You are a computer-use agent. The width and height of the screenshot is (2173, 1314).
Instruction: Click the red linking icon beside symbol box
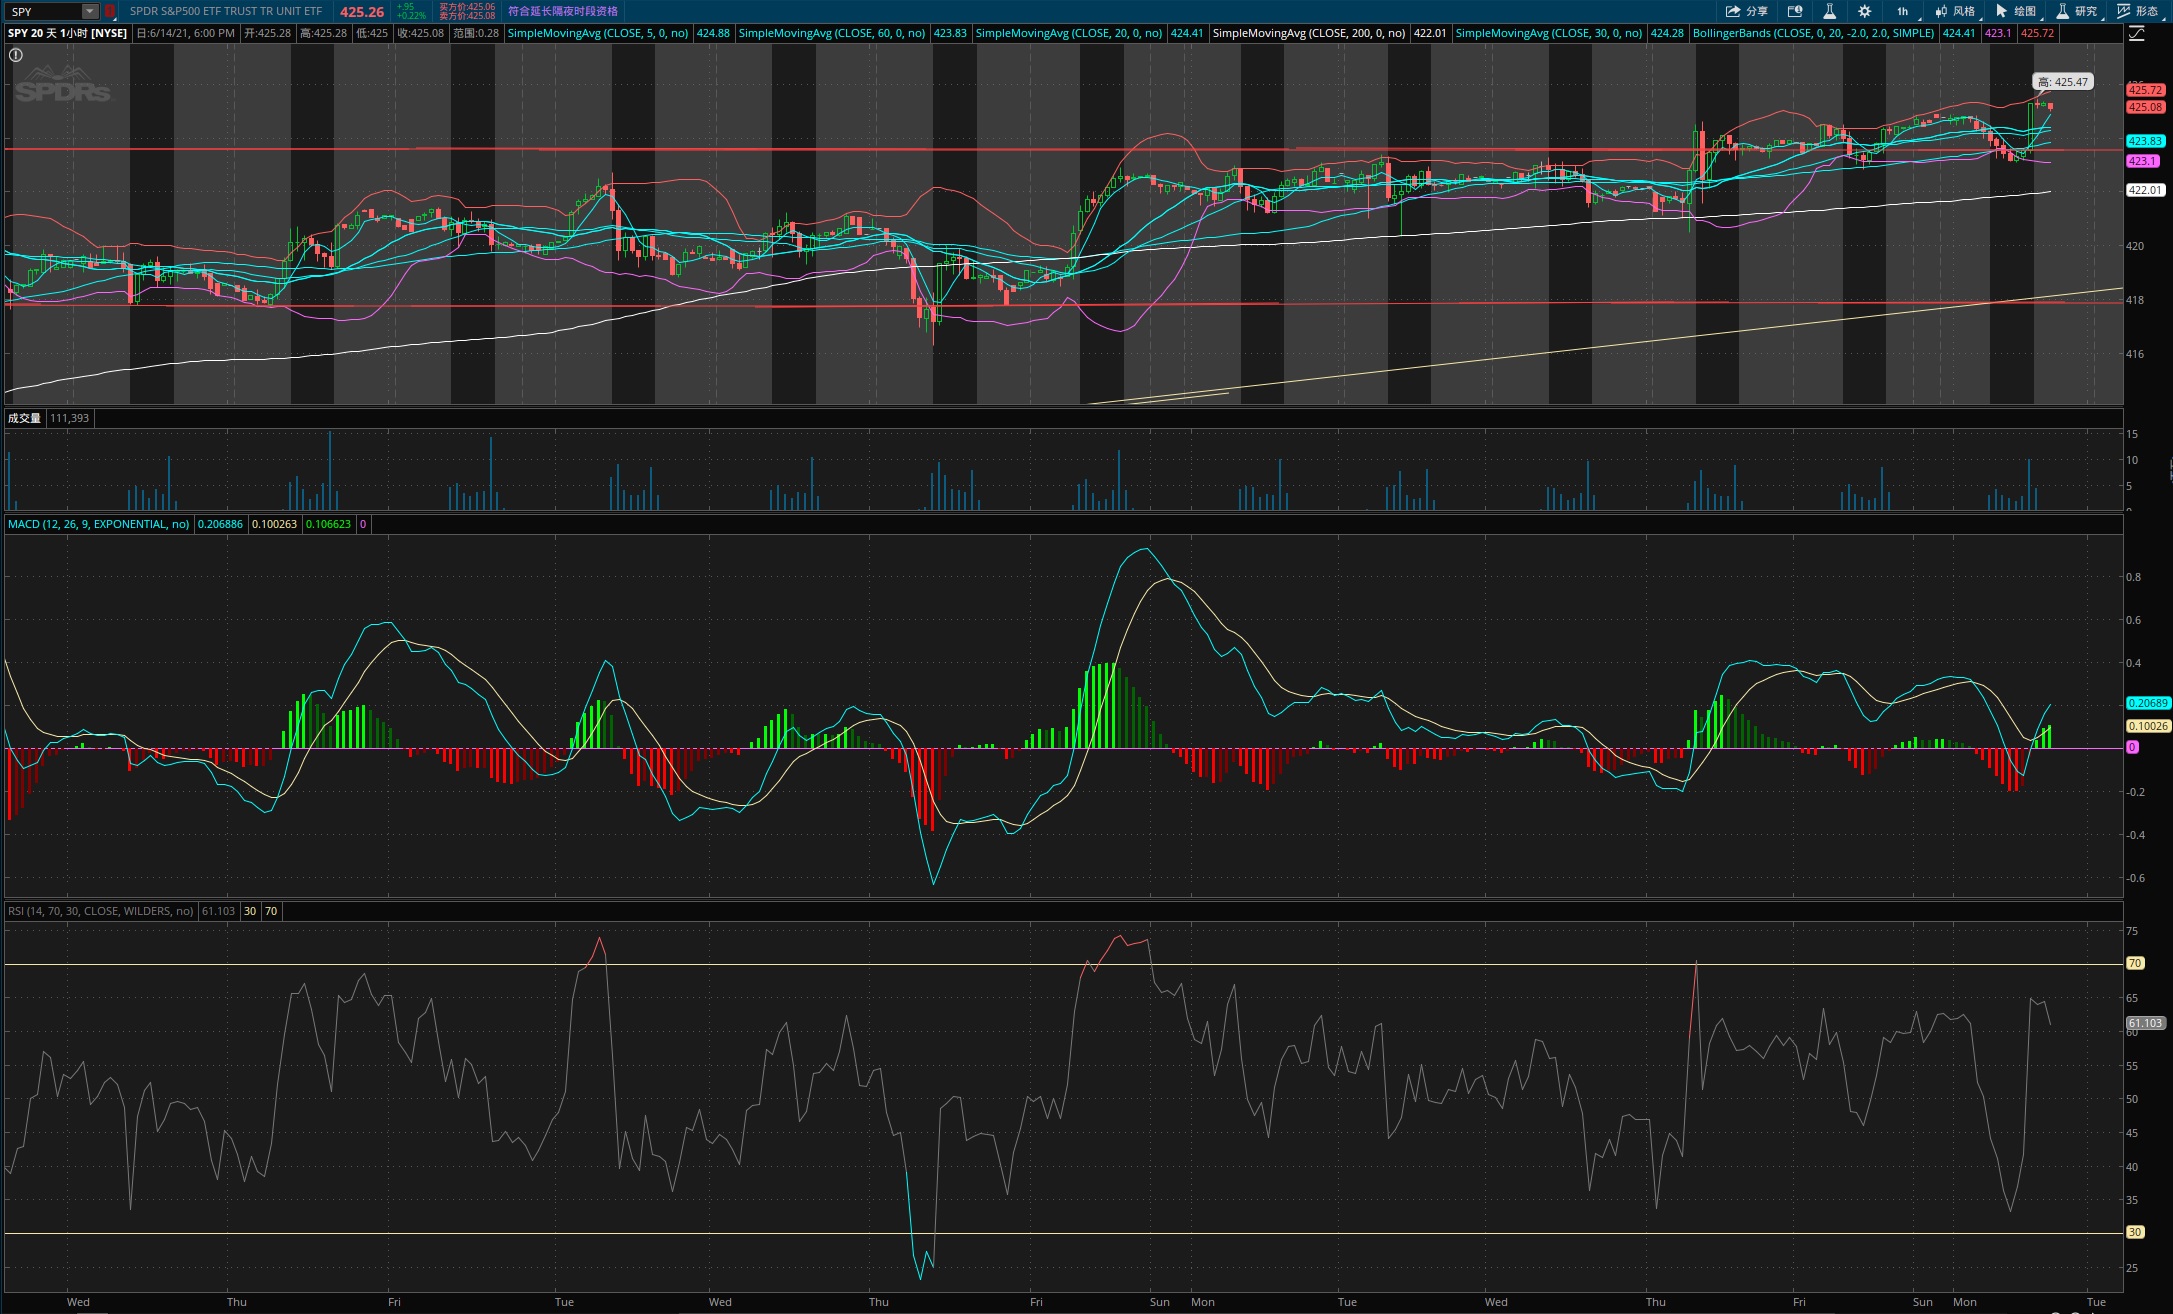(110, 11)
